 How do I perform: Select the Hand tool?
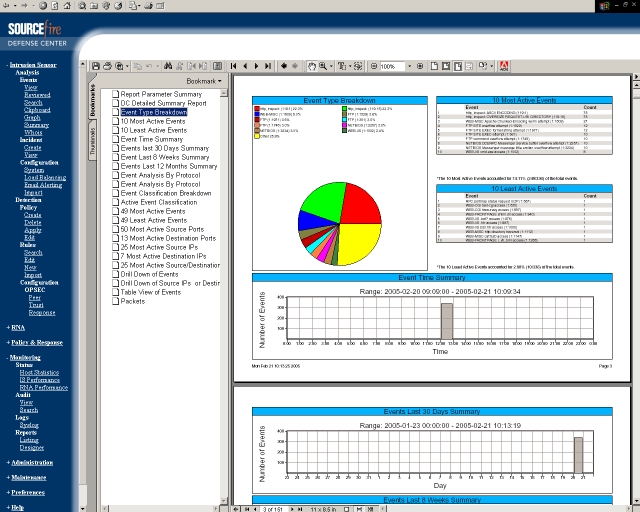click(x=312, y=66)
